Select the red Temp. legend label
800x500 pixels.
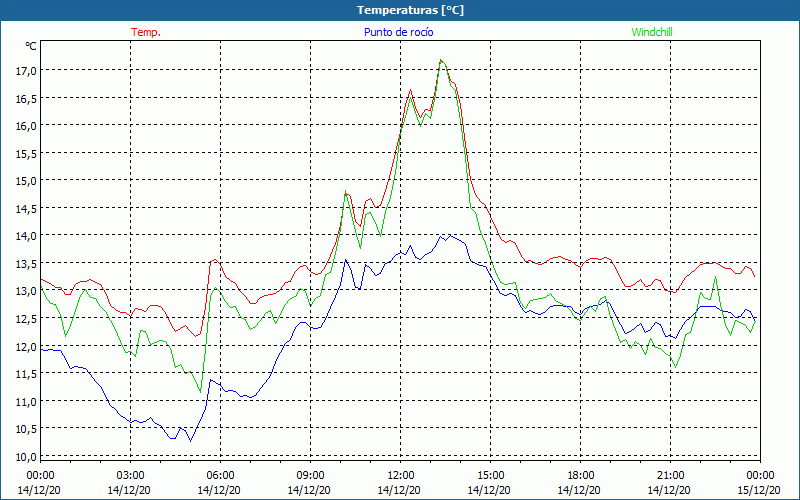146,32
